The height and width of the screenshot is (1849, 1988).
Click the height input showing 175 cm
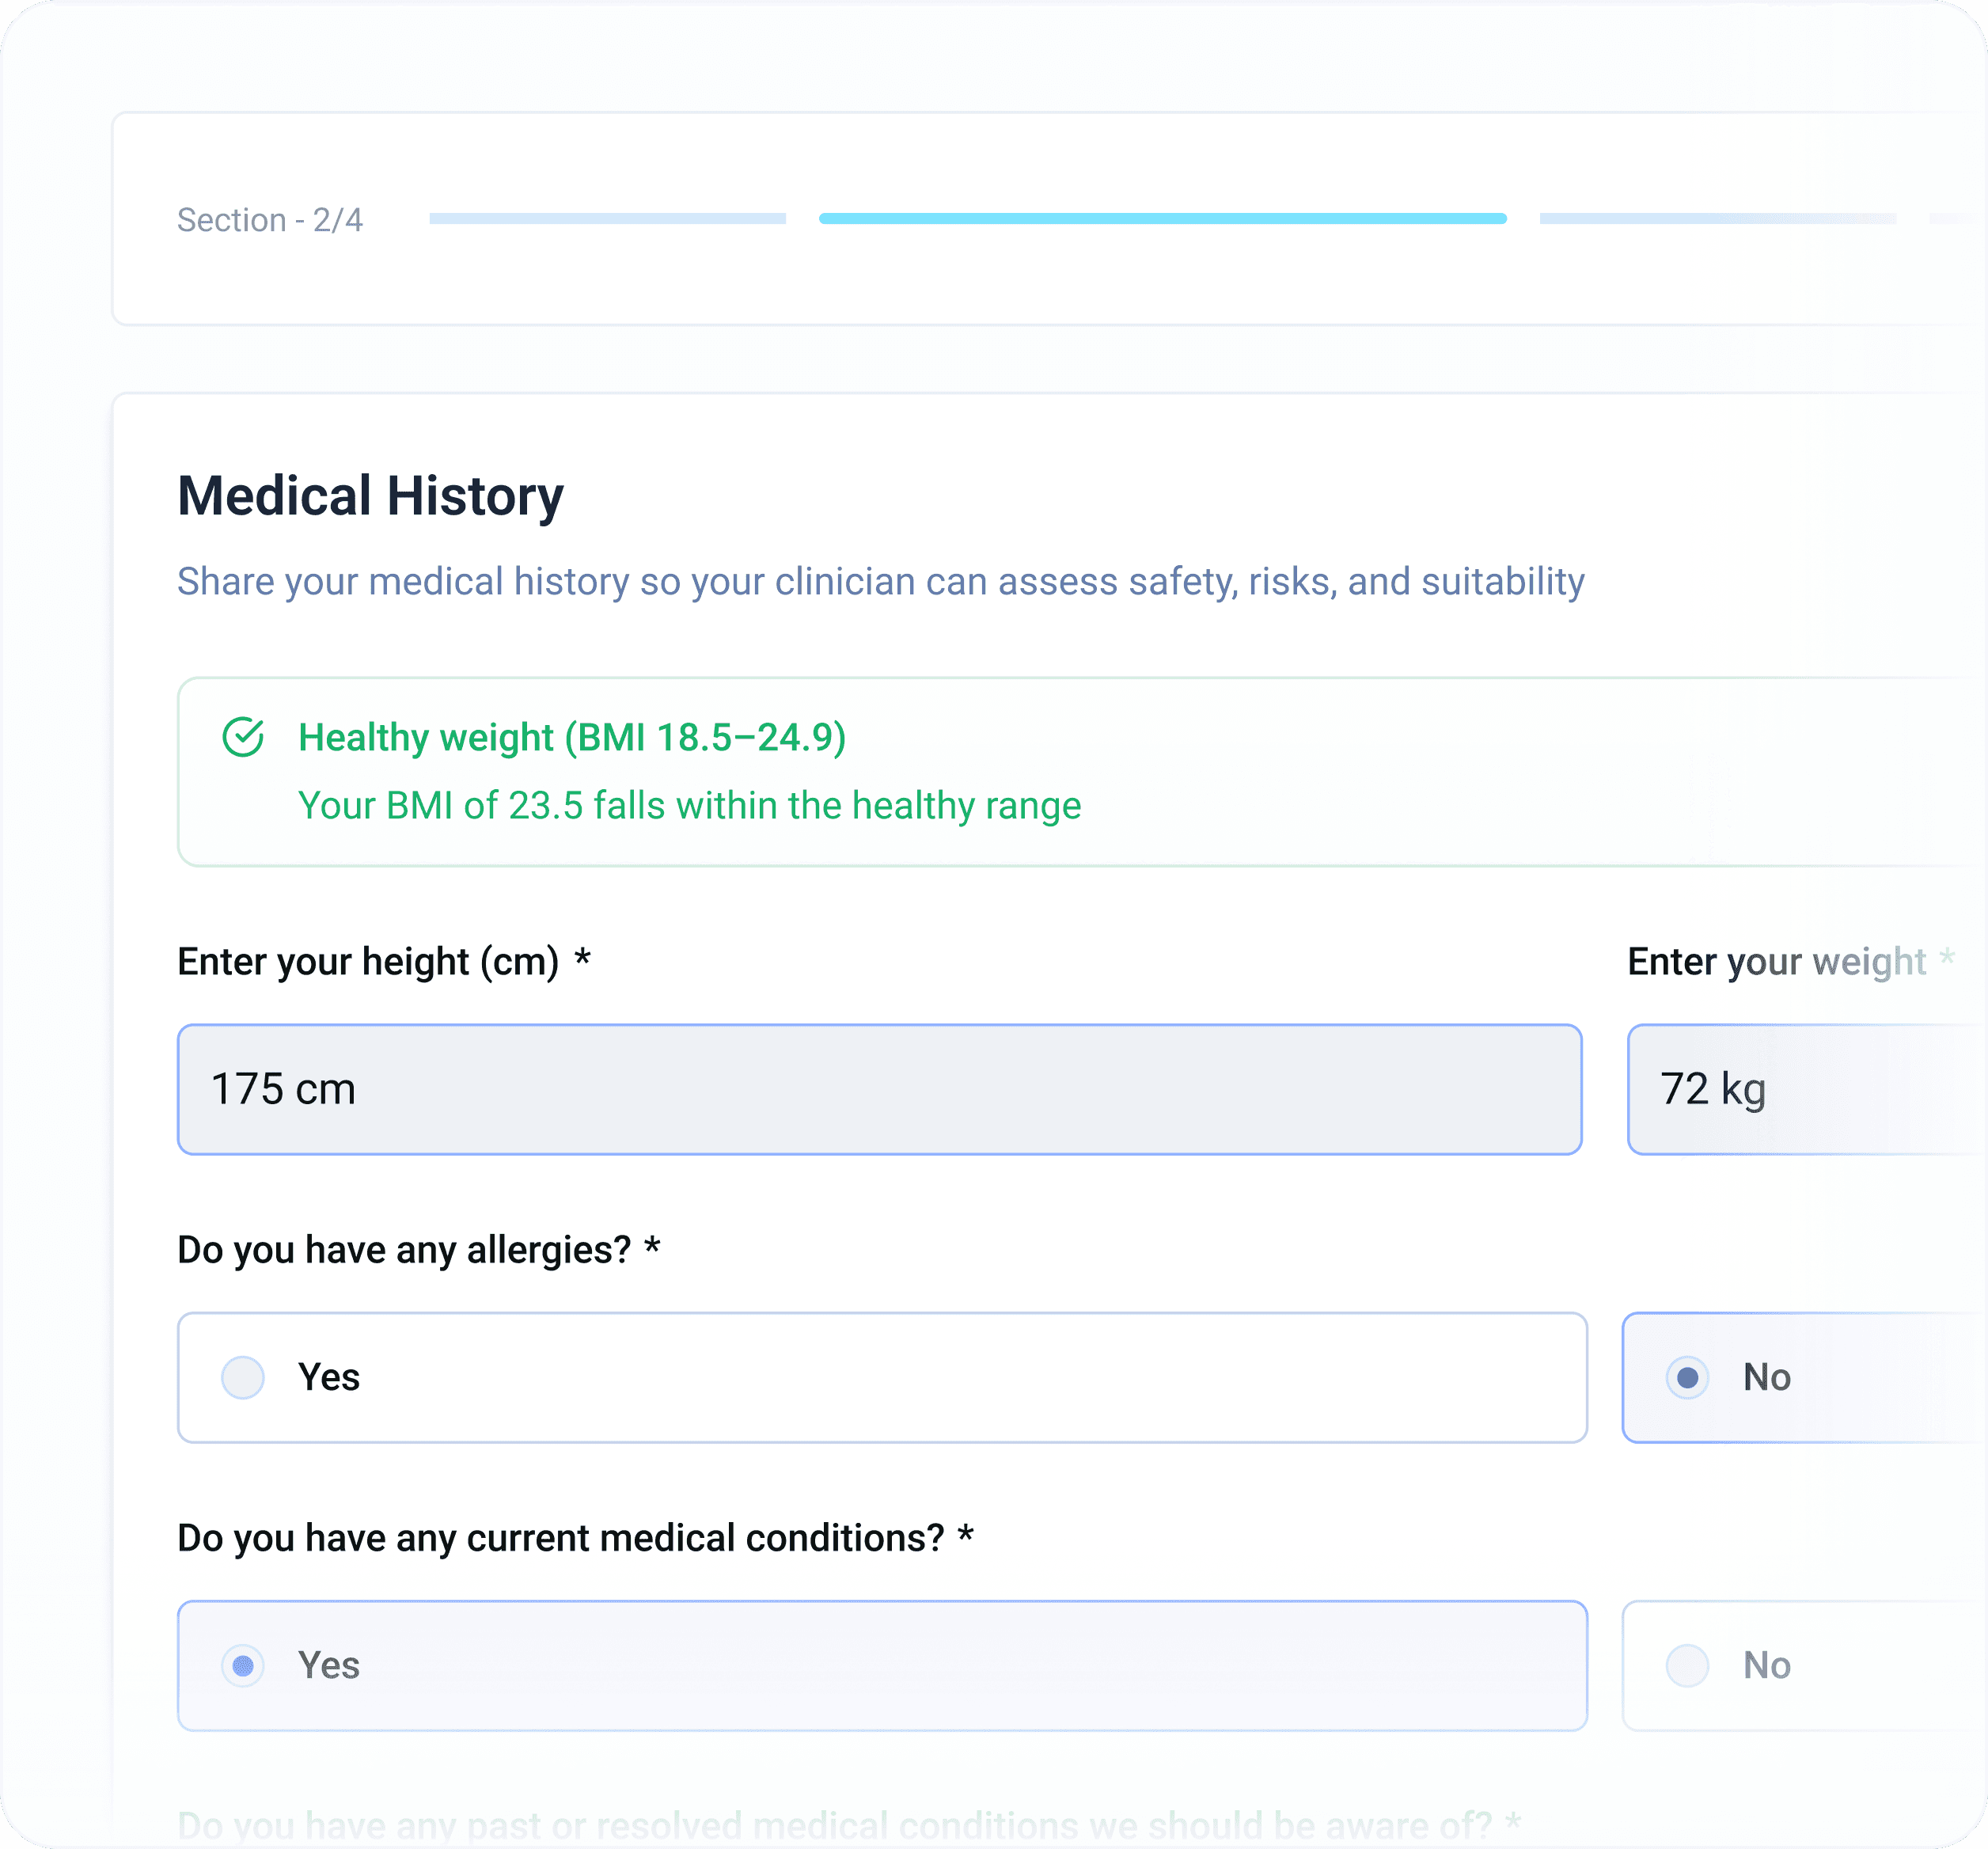click(x=880, y=1089)
